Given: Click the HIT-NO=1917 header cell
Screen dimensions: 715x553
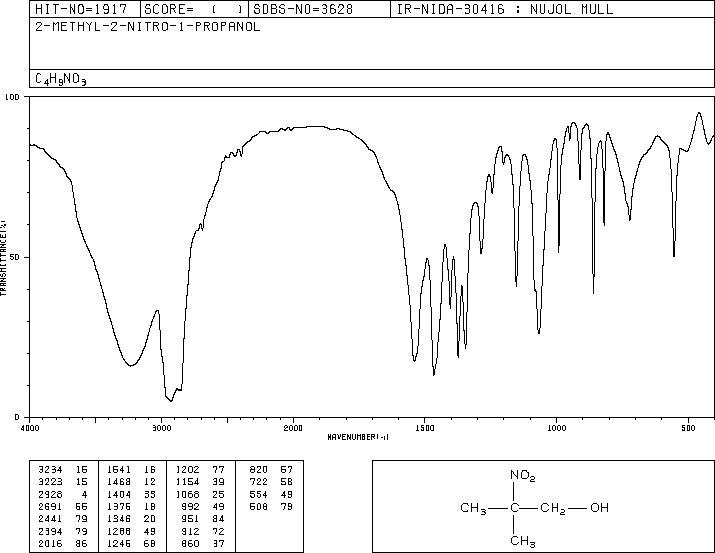Looking at the screenshot, I should click(85, 9).
